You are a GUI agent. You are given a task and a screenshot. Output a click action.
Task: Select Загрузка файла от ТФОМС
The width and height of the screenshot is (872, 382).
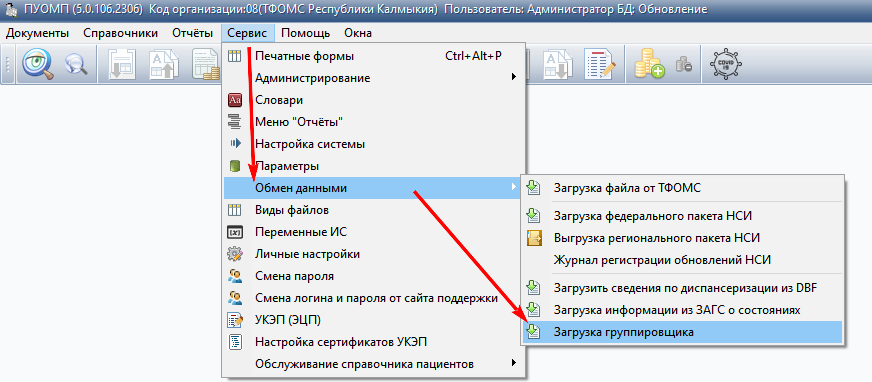click(x=682, y=188)
